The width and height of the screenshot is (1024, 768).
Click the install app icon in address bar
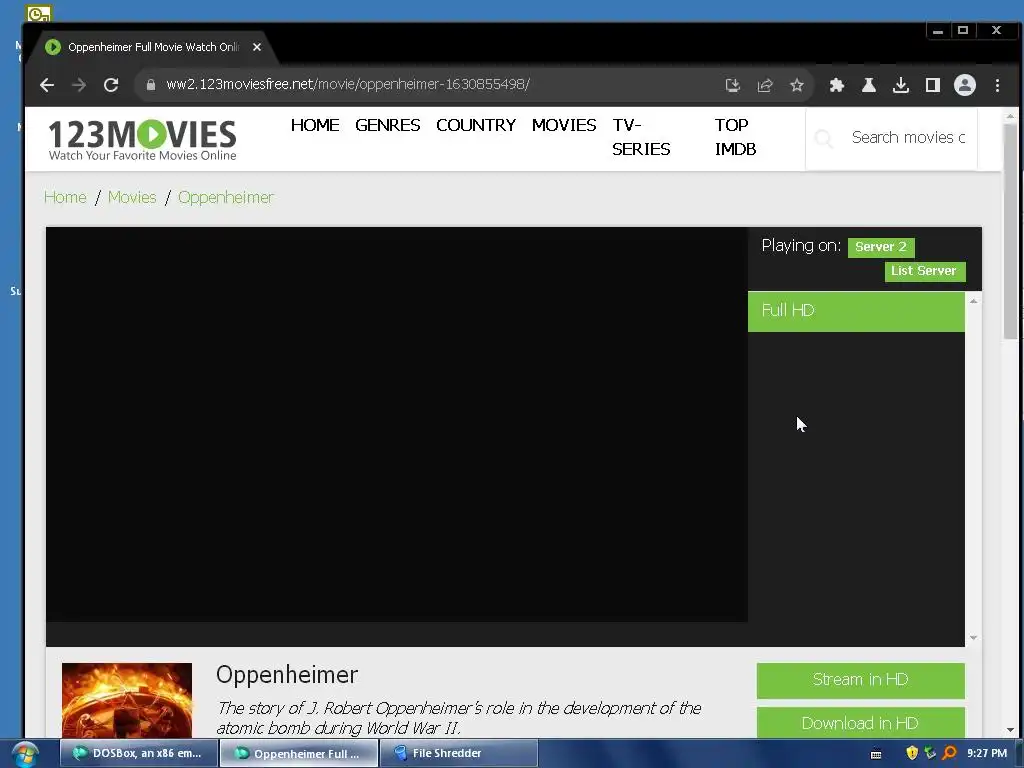733,85
